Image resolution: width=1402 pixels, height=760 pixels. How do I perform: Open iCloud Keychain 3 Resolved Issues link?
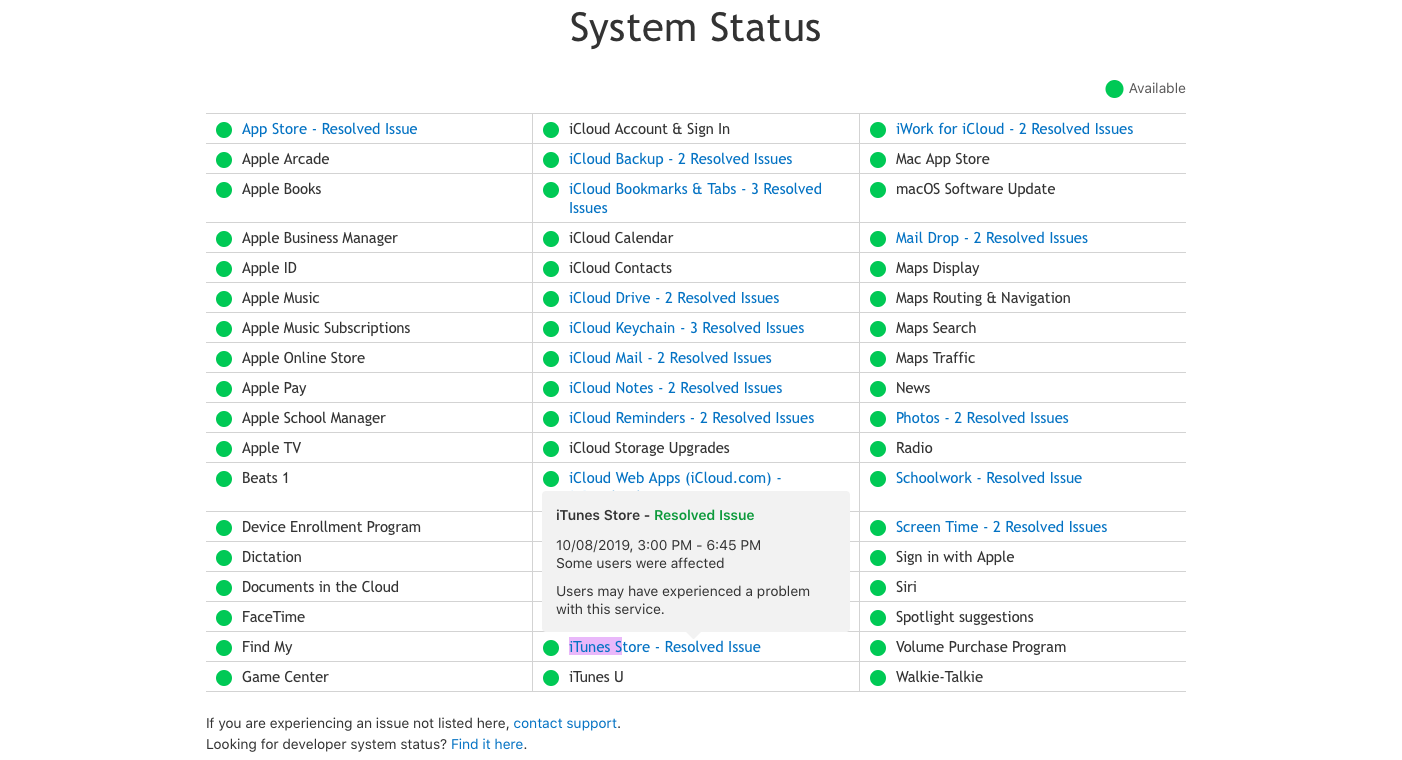coord(686,328)
